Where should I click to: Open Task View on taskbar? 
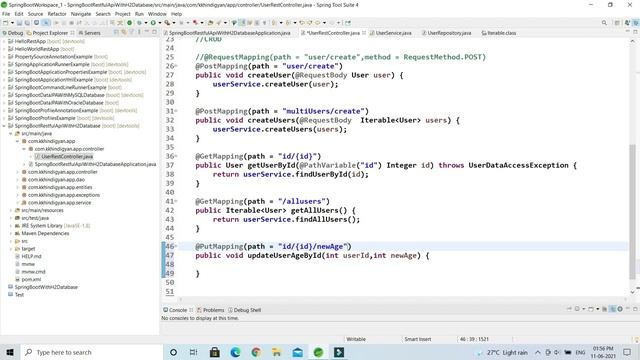pyautogui.click(x=193, y=352)
